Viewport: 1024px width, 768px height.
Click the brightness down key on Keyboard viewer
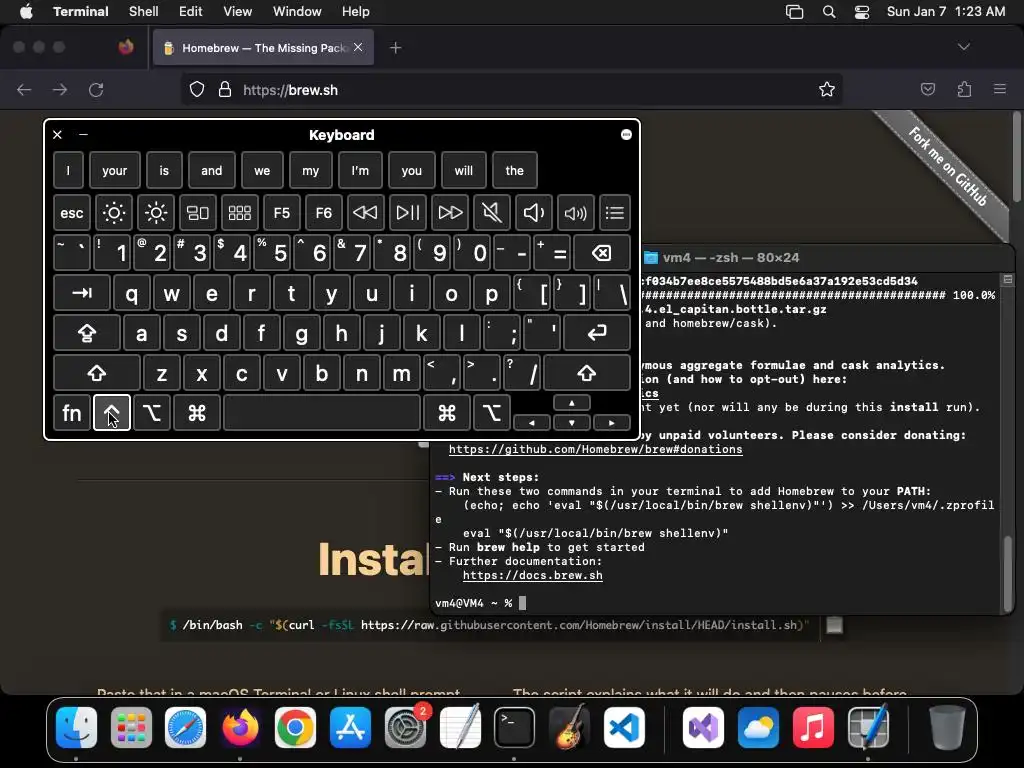[x=114, y=212]
